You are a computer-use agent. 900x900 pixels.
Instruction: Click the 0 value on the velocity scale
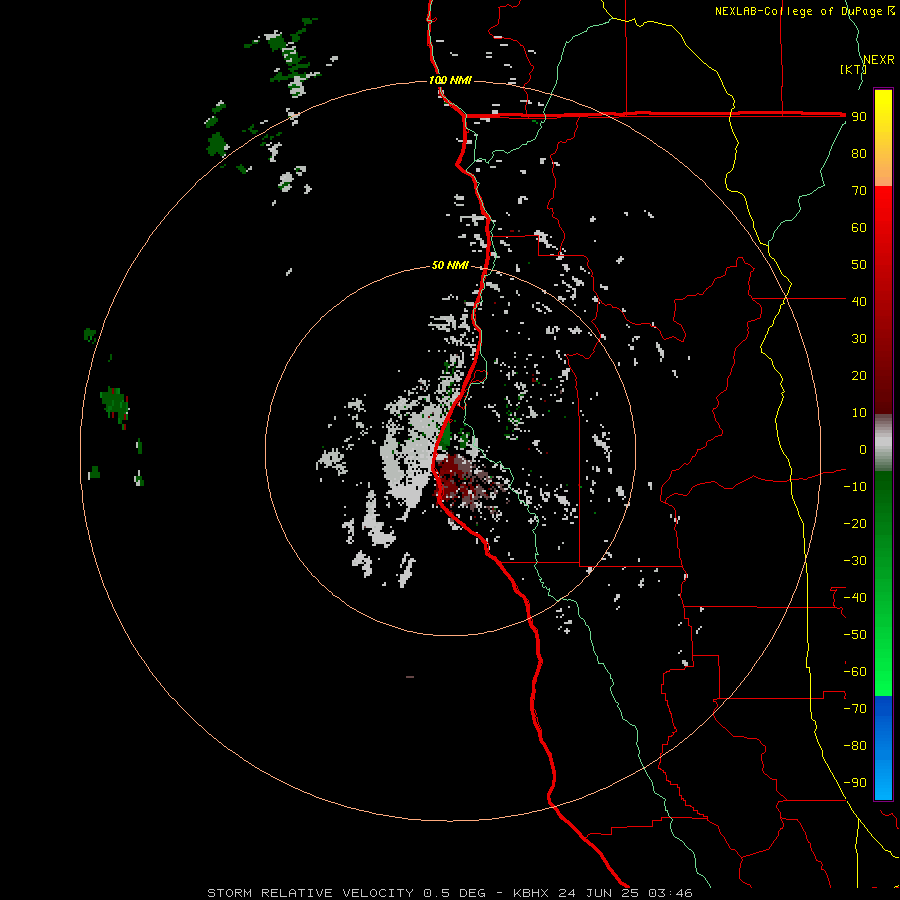tap(863, 449)
